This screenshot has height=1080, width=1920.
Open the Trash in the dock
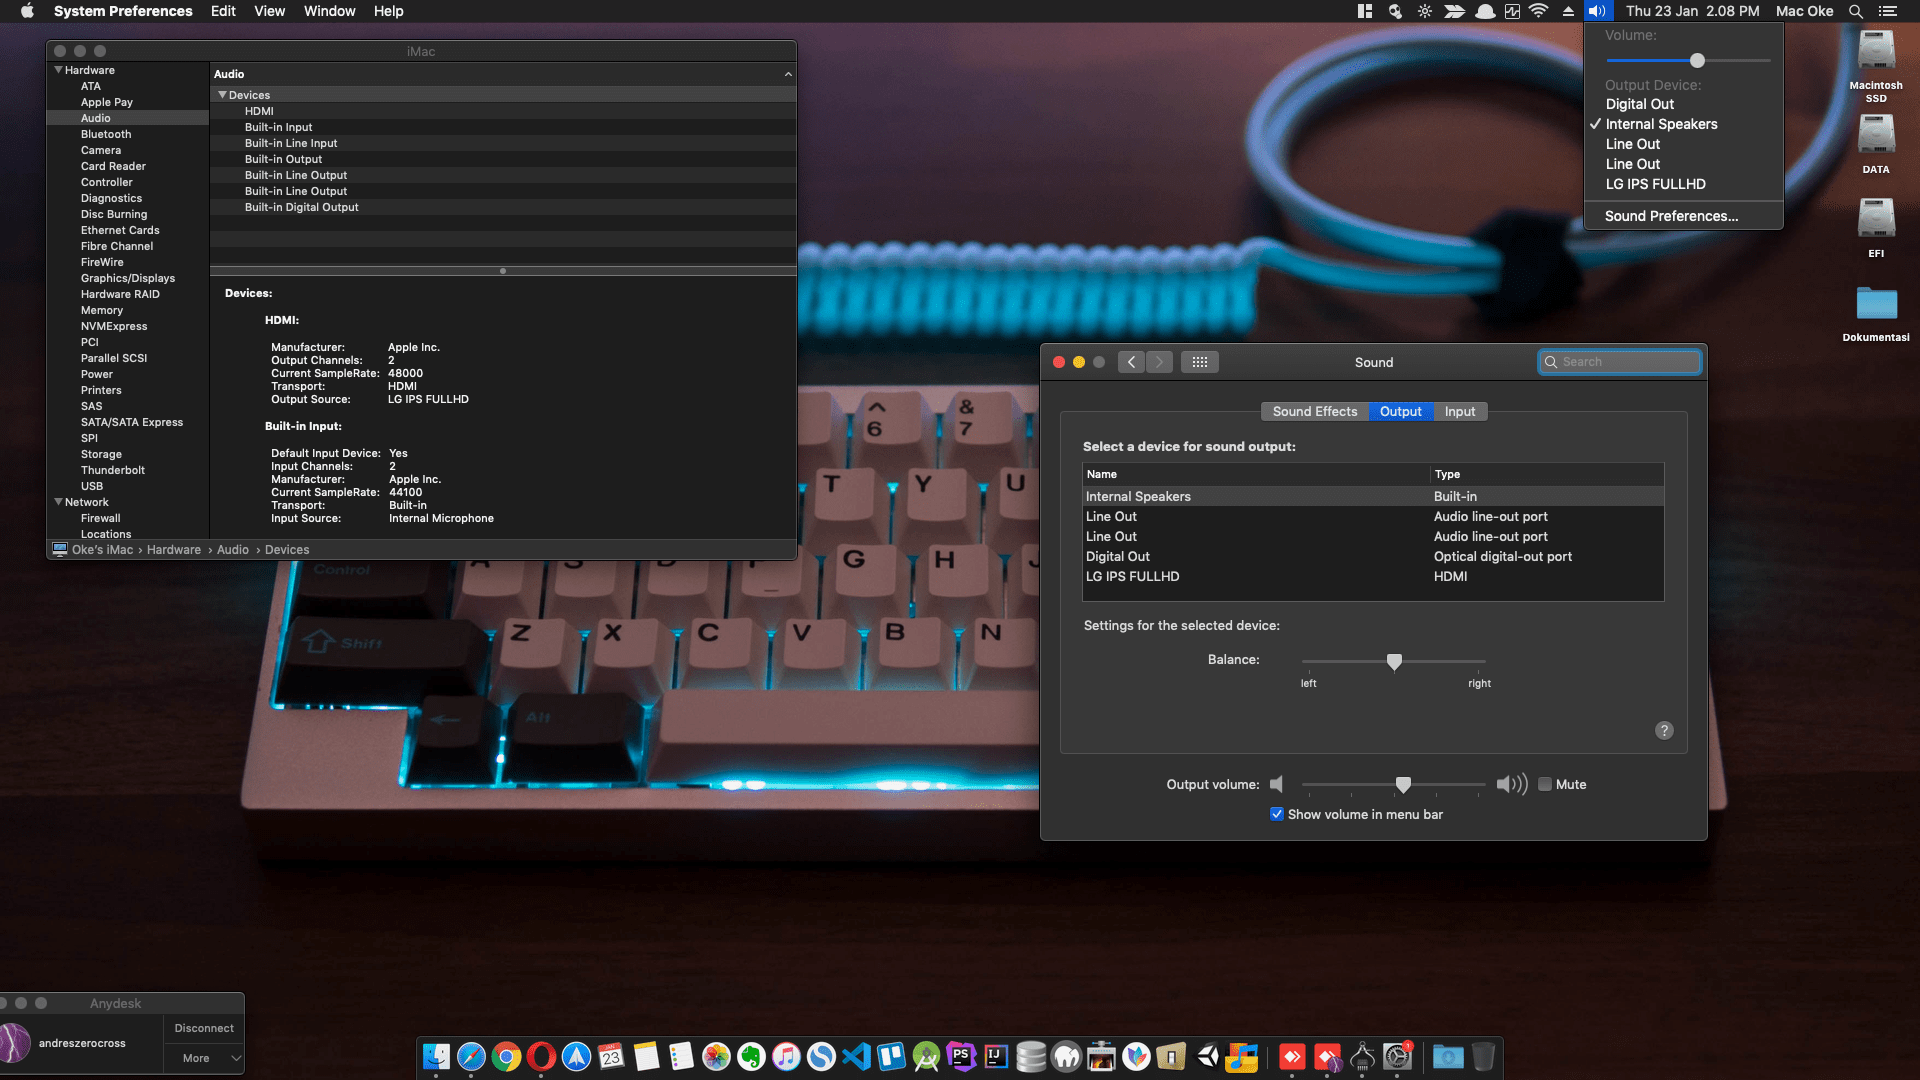point(1483,1057)
